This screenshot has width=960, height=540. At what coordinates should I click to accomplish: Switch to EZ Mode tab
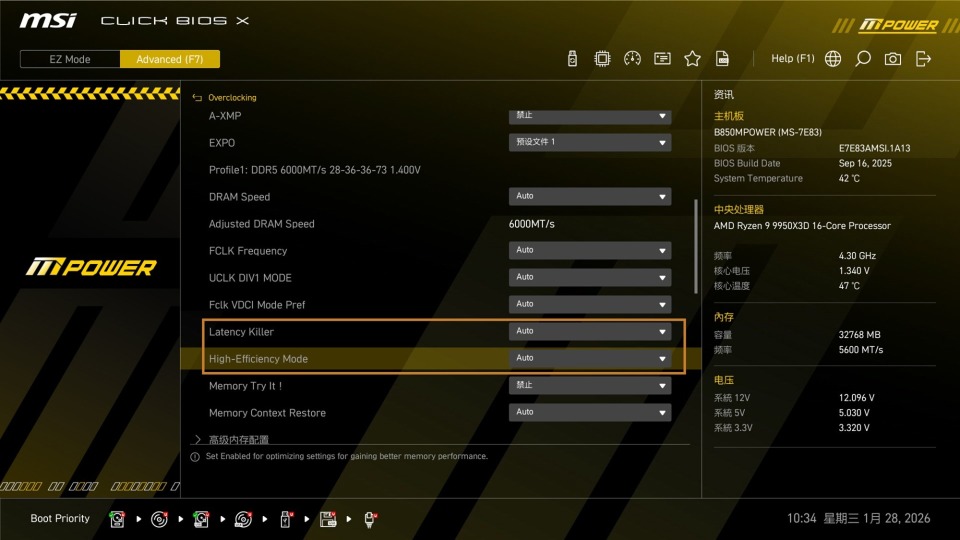70,59
